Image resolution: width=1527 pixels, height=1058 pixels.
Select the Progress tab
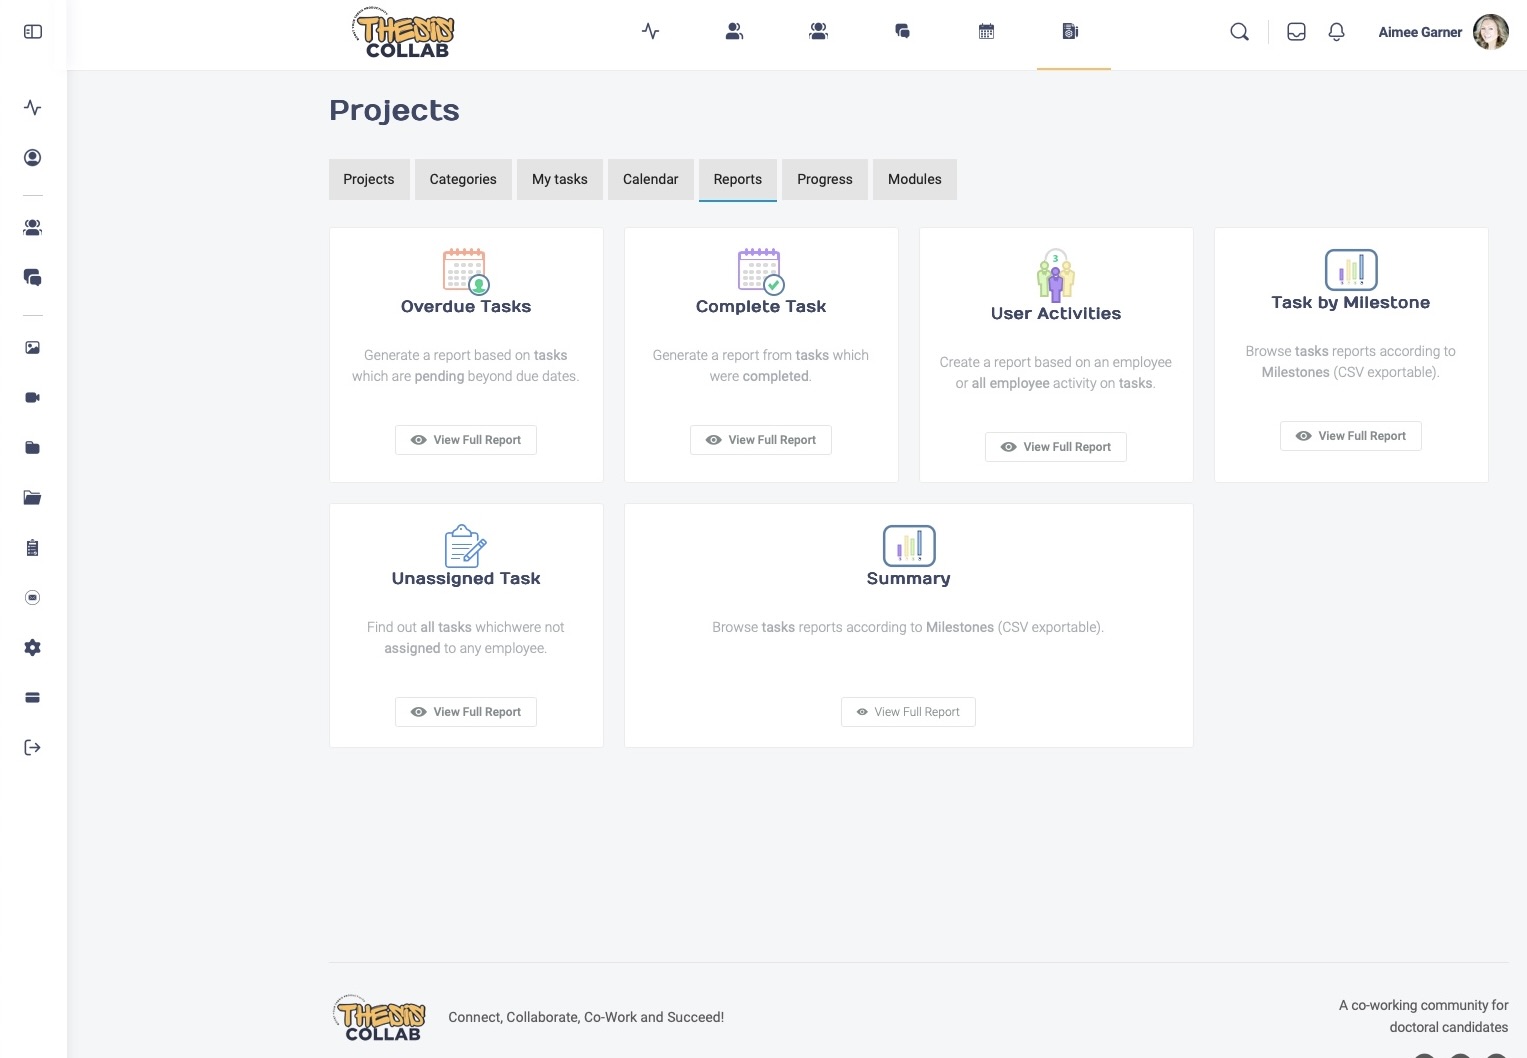click(824, 180)
